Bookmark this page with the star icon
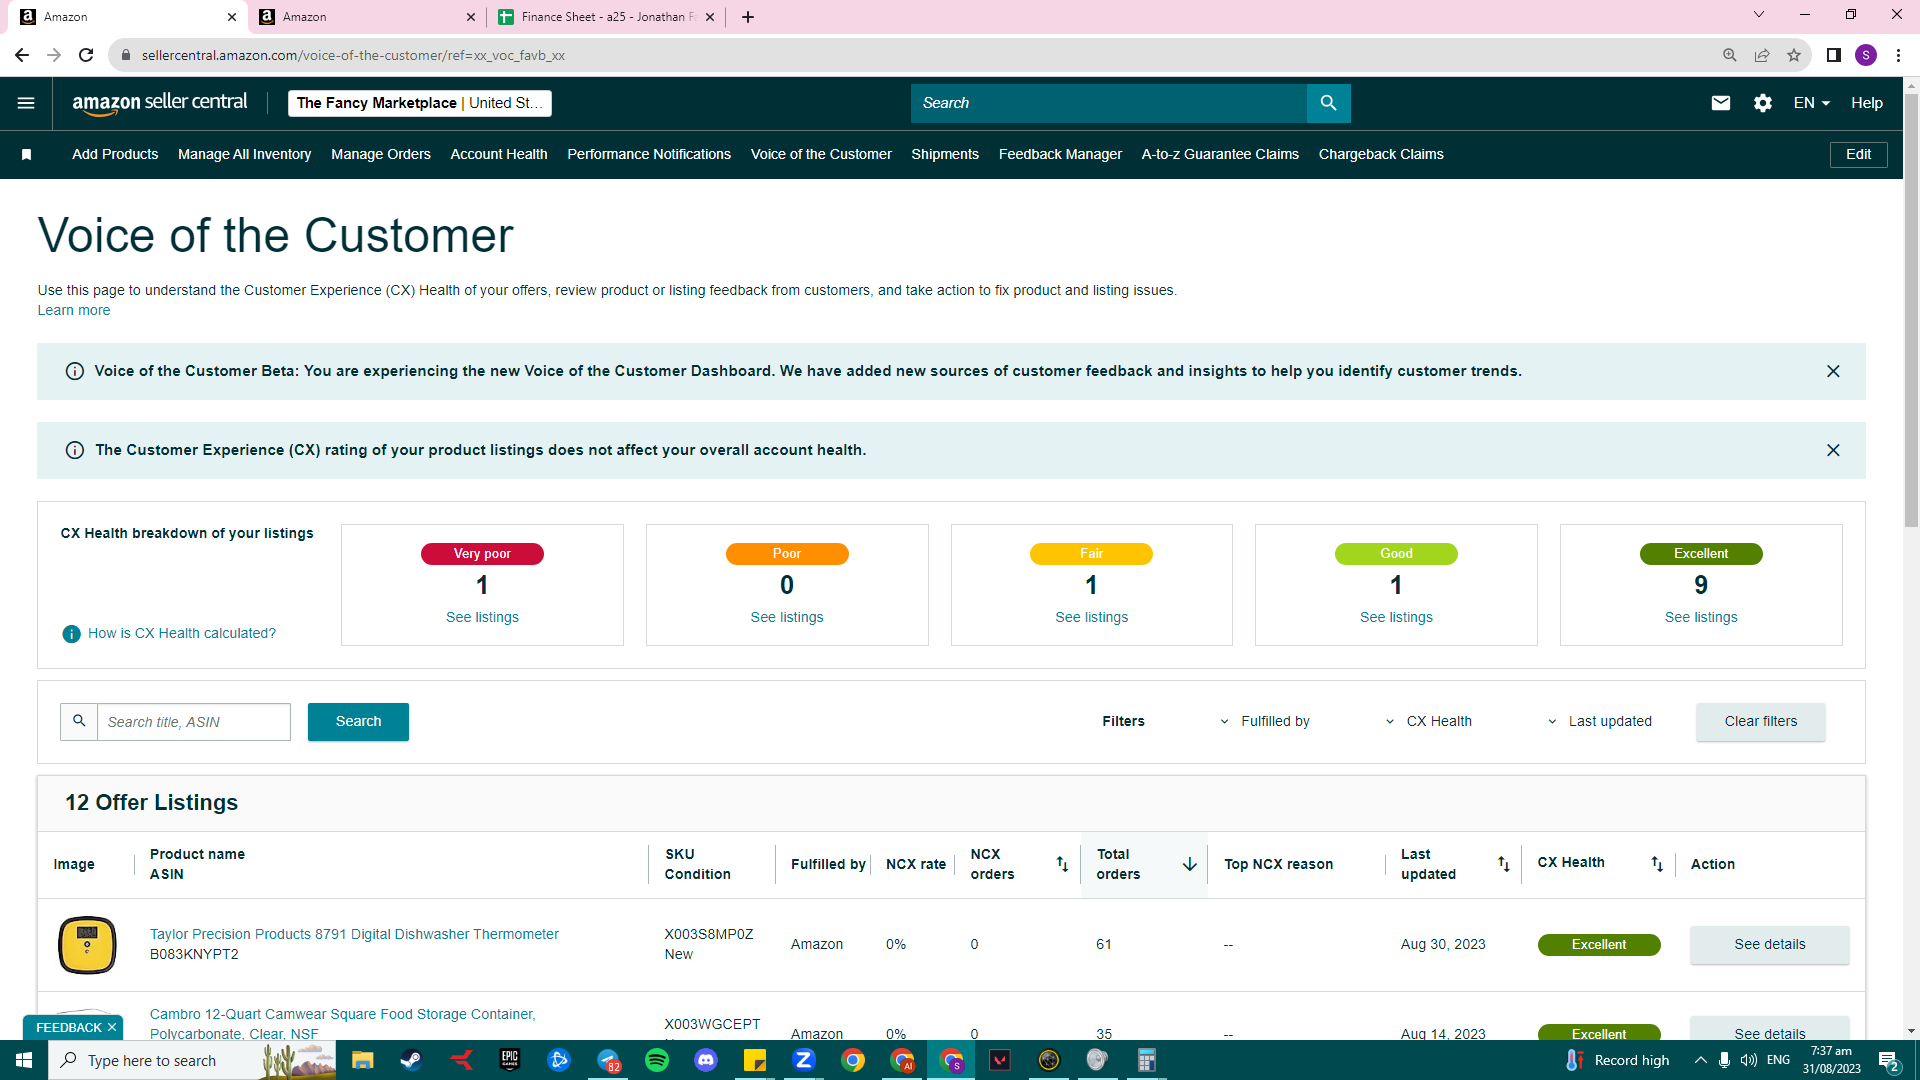The height and width of the screenshot is (1080, 1920). (x=1794, y=55)
